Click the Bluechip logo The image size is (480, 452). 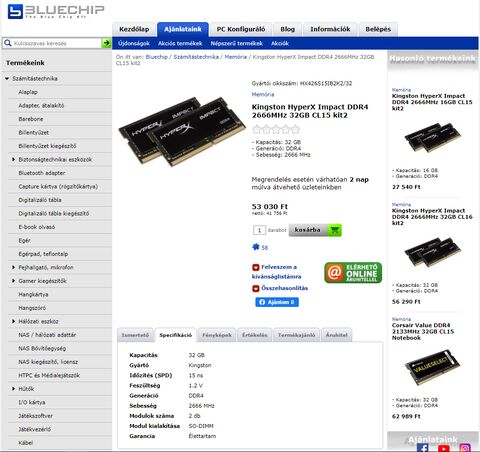[x=56, y=11]
